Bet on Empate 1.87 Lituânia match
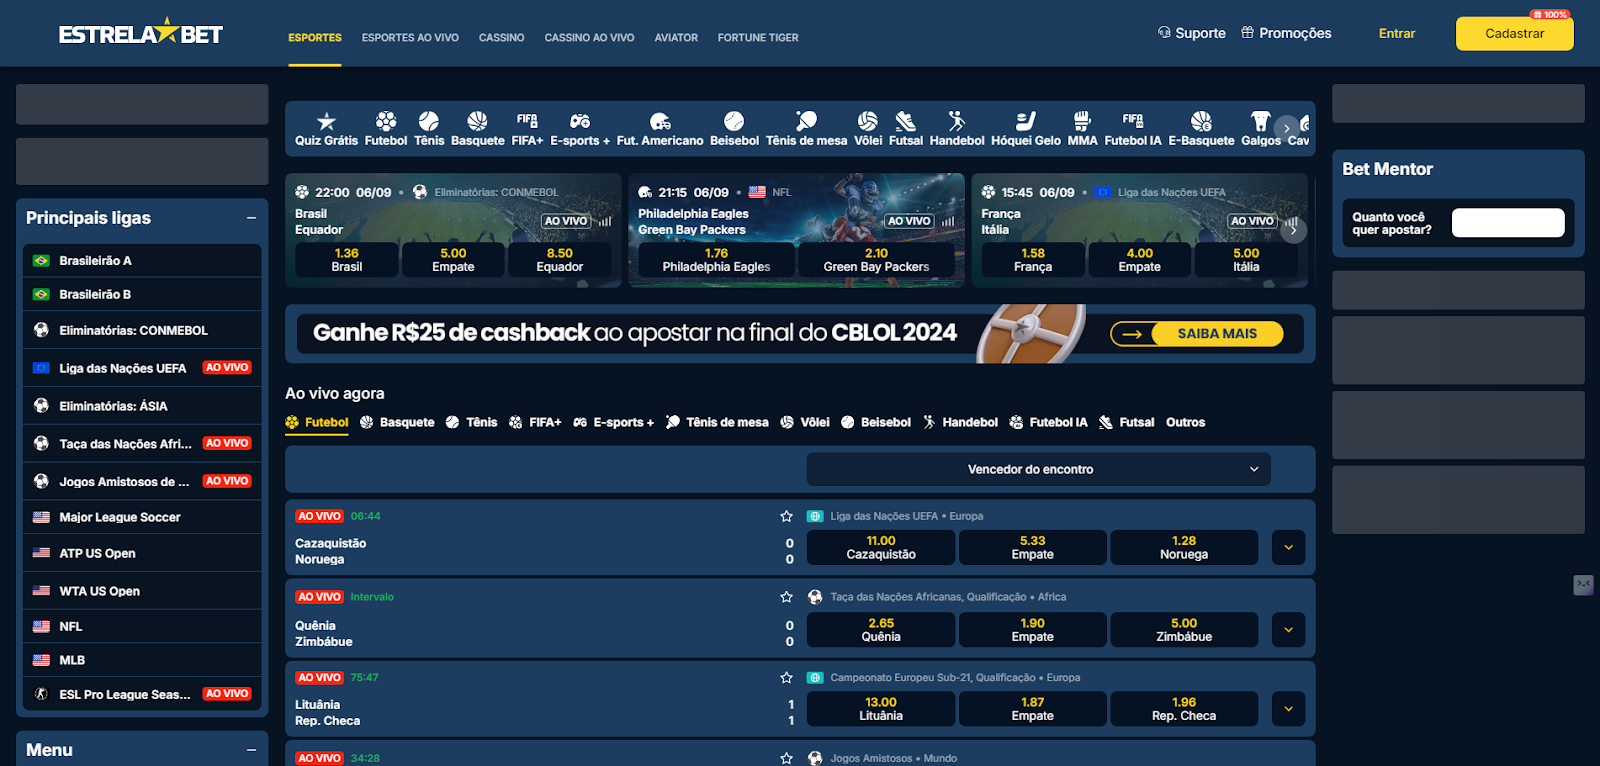 tap(1032, 709)
